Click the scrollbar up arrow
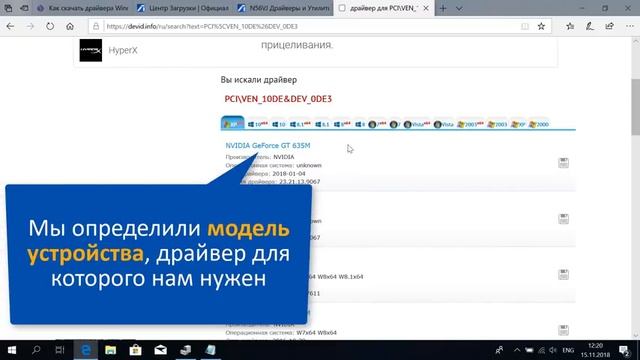This screenshot has height=360, width=640. pyautogui.click(x=636, y=41)
